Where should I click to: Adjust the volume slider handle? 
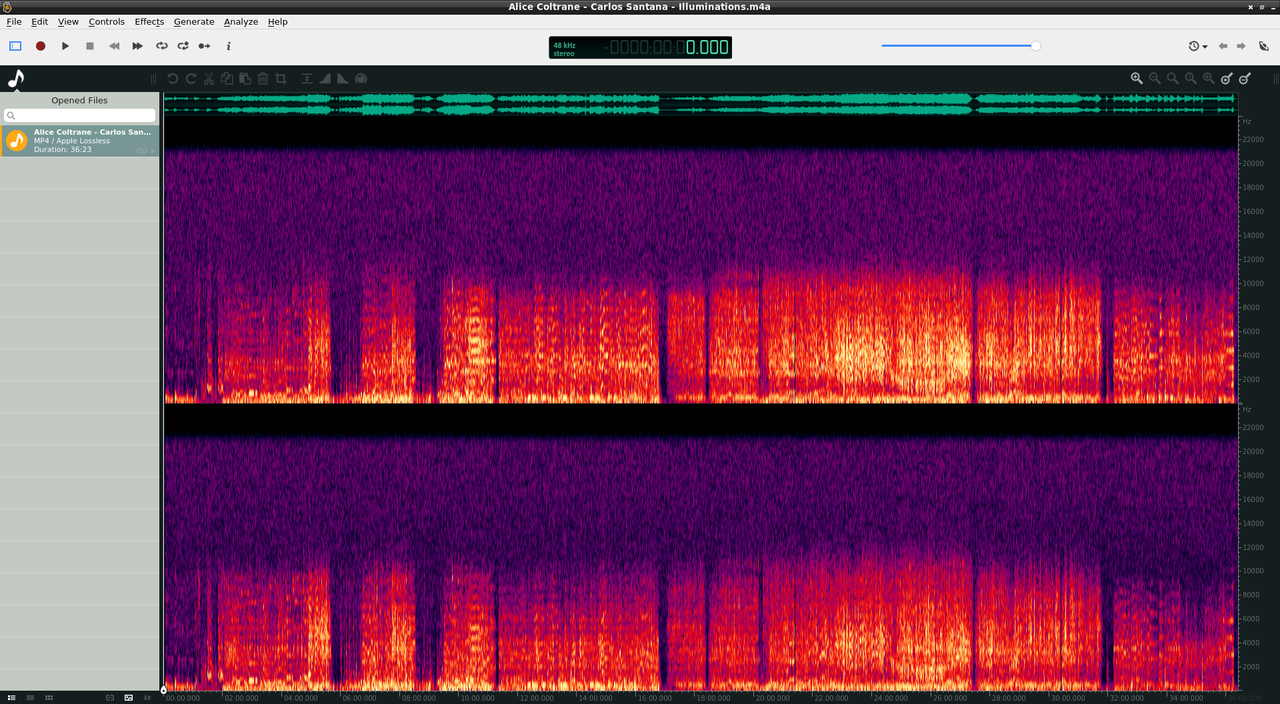[x=1036, y=46]
